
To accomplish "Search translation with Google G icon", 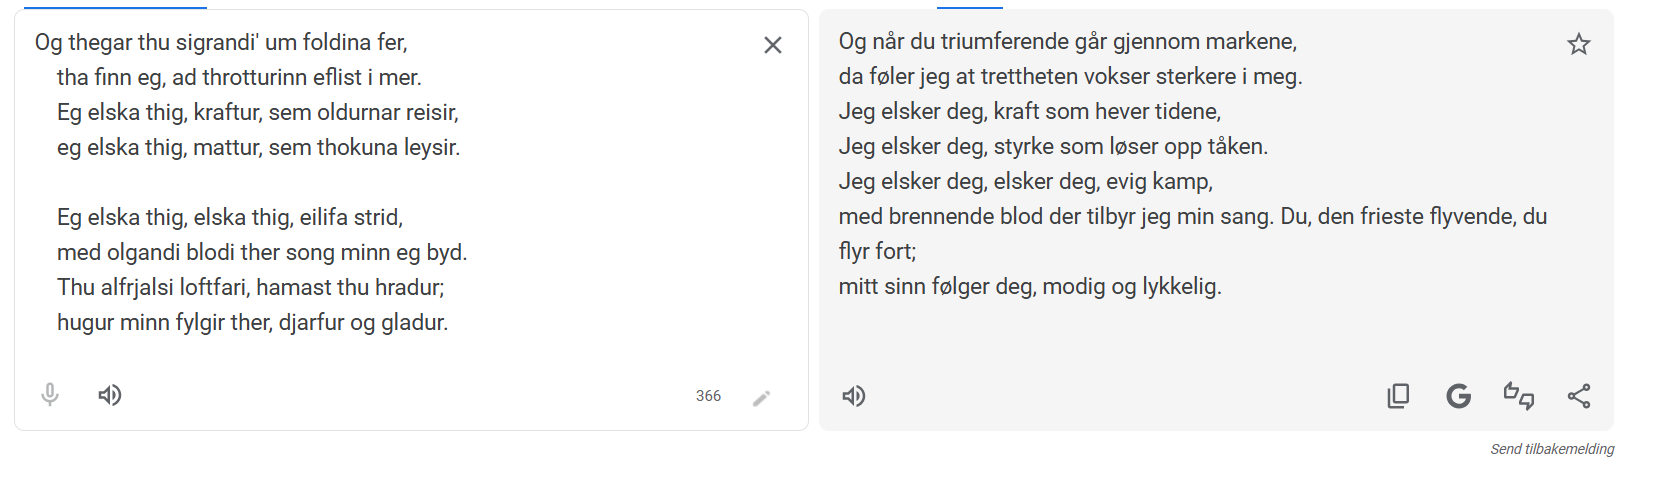I will (x=1458, y=396).
